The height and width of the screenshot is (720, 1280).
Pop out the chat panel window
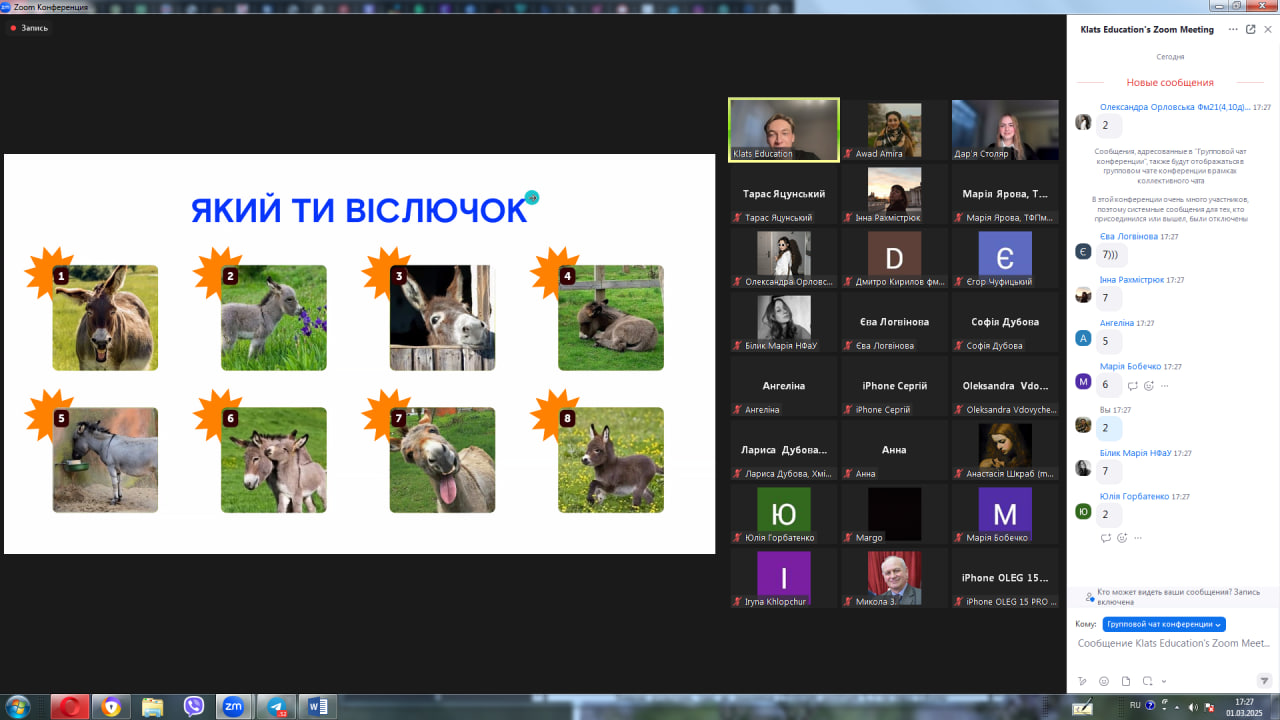tap(1250, 29)
